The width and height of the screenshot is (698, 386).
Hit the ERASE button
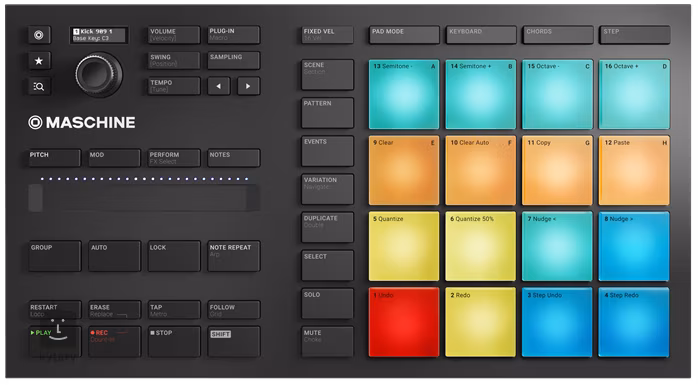tap(114, 310)
